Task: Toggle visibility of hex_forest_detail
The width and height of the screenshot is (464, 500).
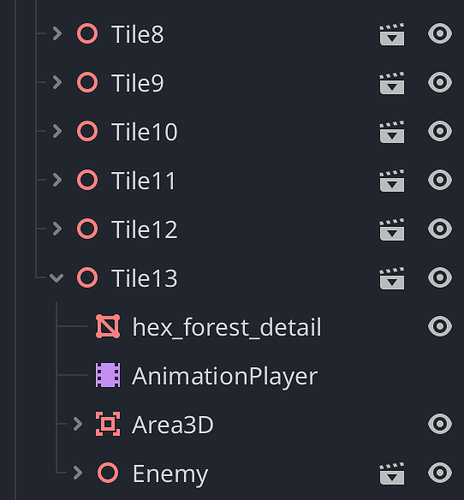Action: [x=440, y=326]
